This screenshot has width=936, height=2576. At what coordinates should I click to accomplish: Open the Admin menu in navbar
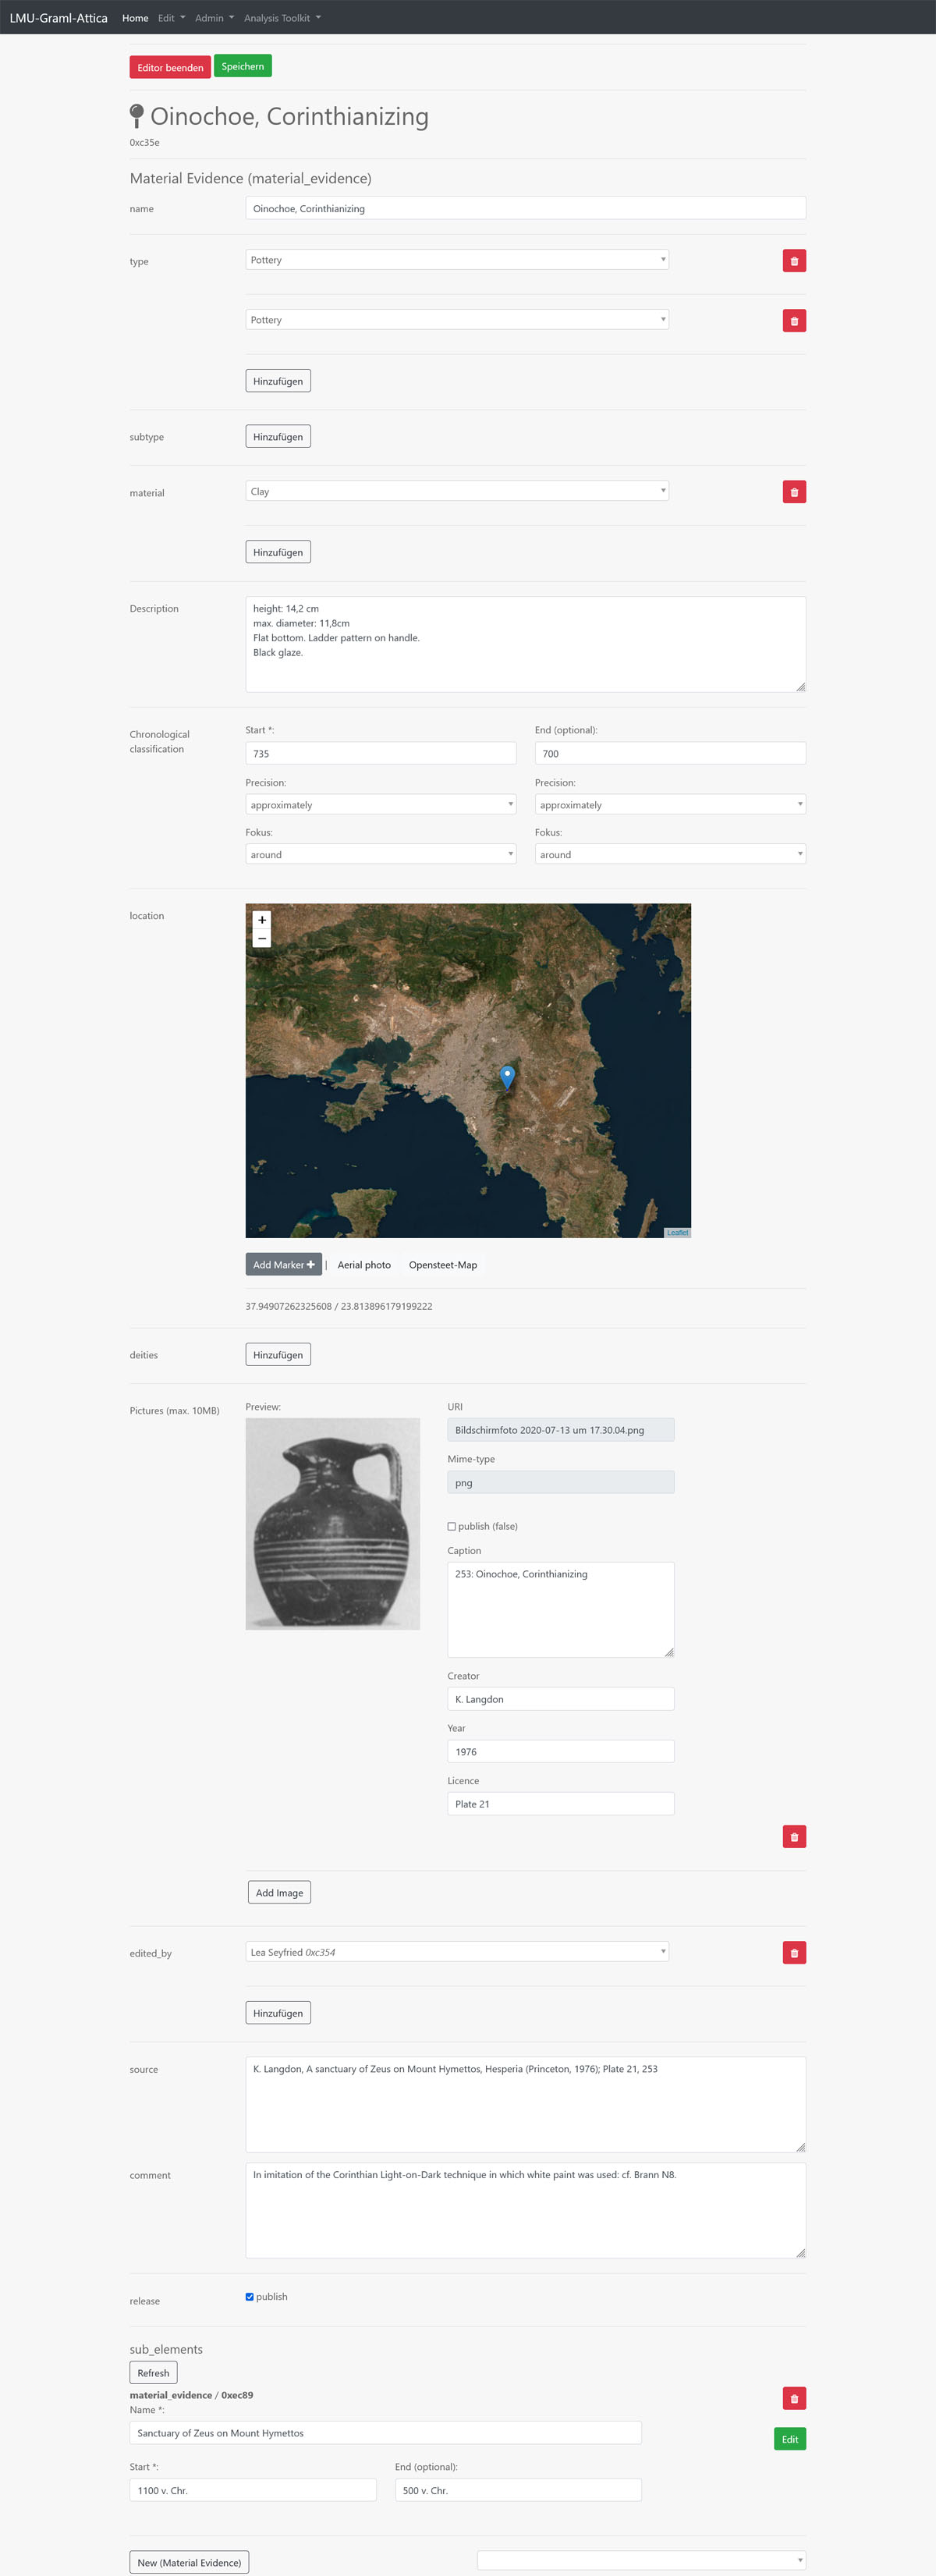click(x=214, y=18)
